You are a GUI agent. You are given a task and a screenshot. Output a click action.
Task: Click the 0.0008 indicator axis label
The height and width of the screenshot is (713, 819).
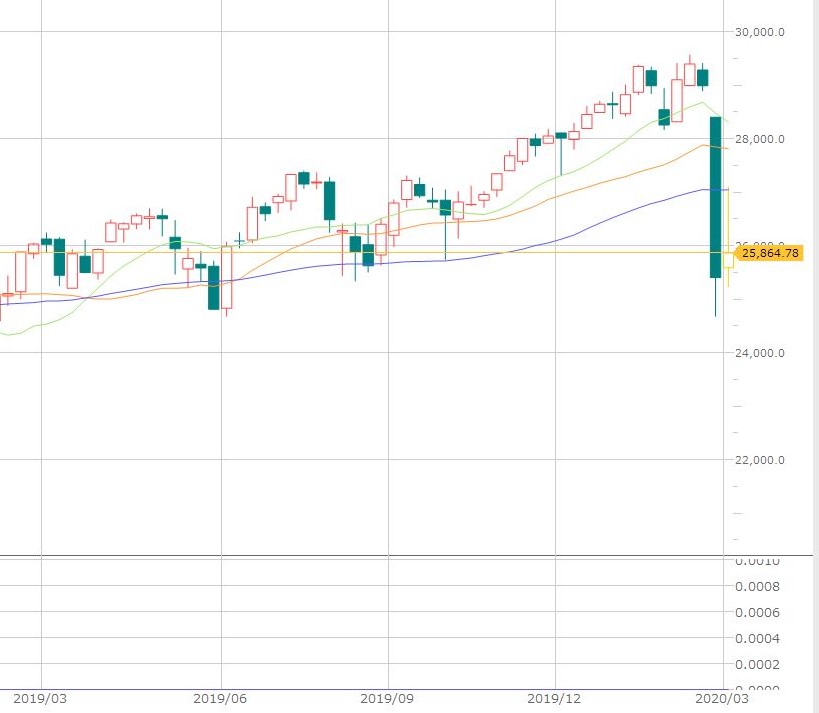click(757, 587)
